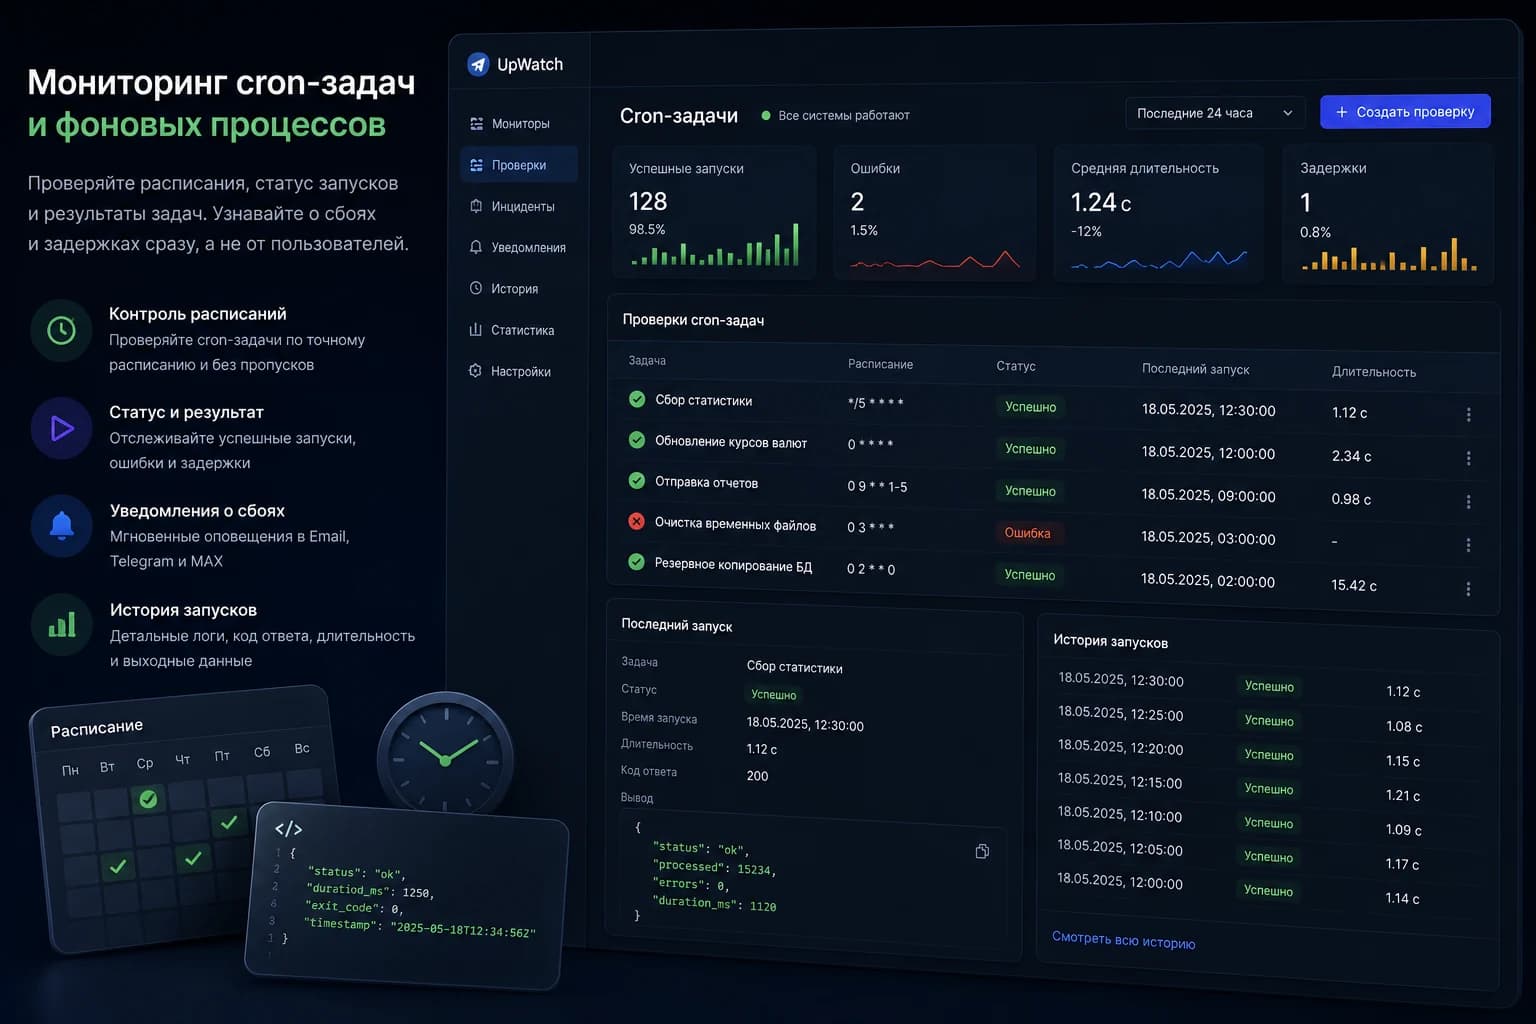Open Уведомления in the sidebar
The width and height of the screenshot is (1536, 1024).
(519, 247)
